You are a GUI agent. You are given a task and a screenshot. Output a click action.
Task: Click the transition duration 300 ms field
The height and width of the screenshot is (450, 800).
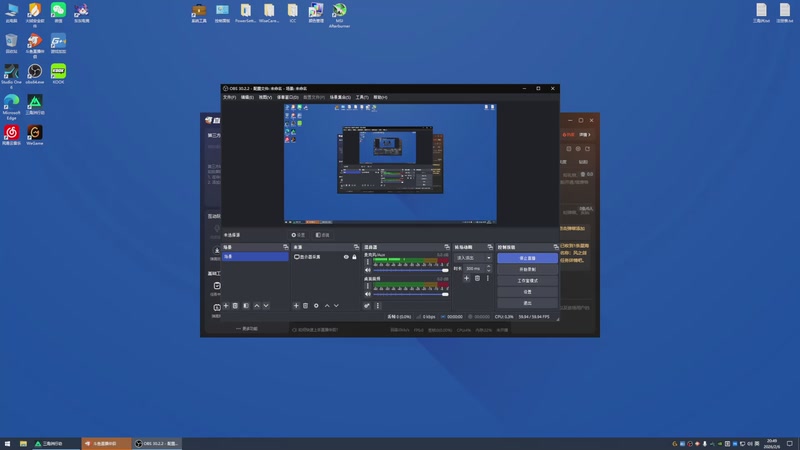(473, 268)
